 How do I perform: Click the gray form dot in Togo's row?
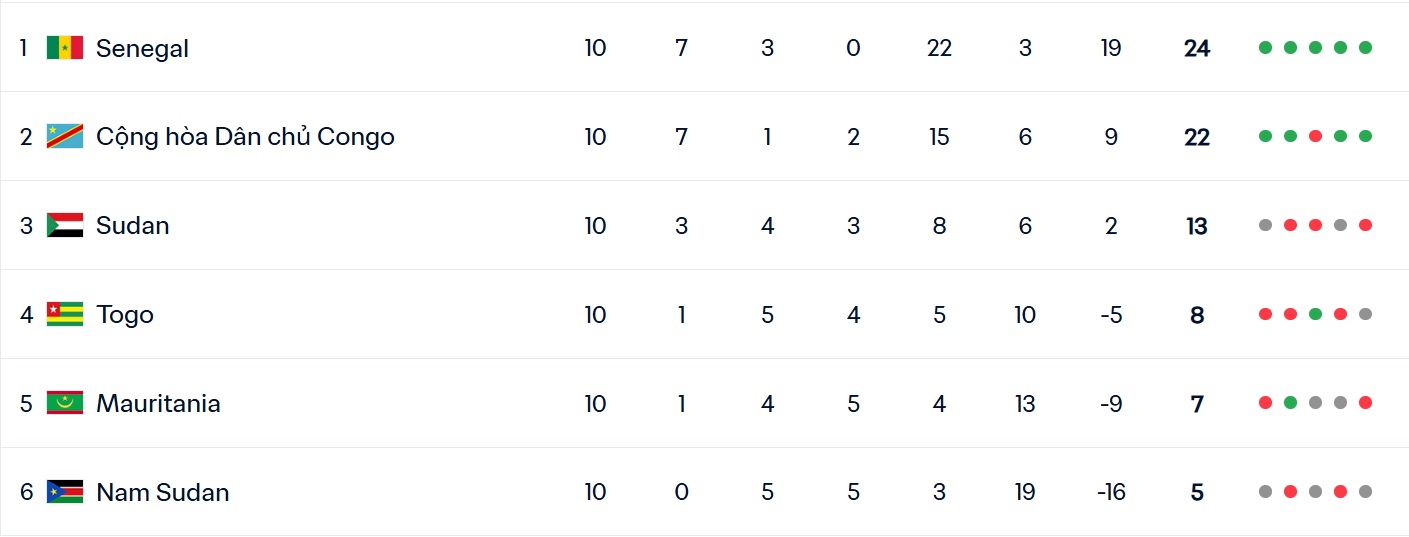[1365, 315]
